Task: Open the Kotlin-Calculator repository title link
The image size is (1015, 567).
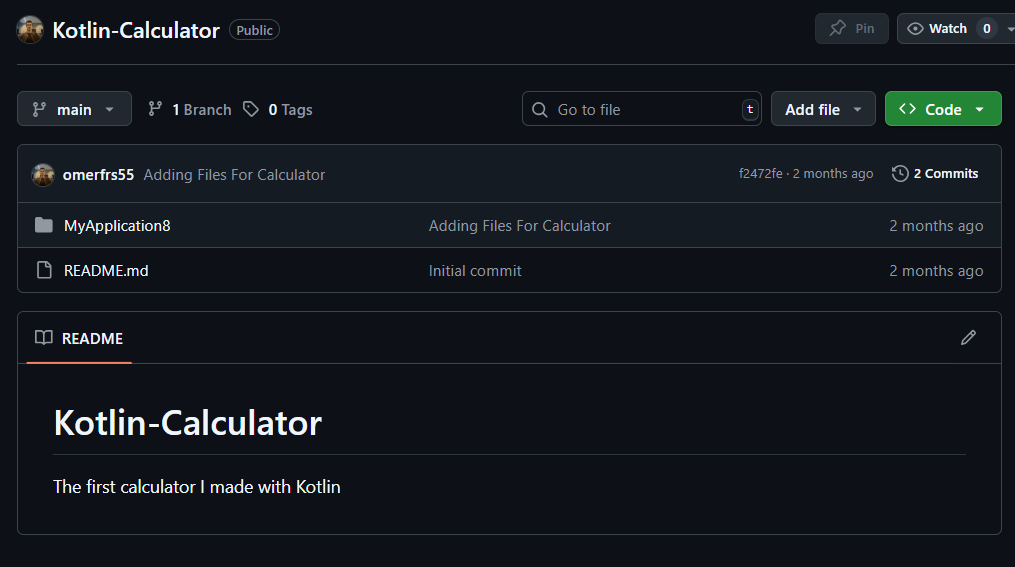Action: pyautogui.click(x=136, y=30)
